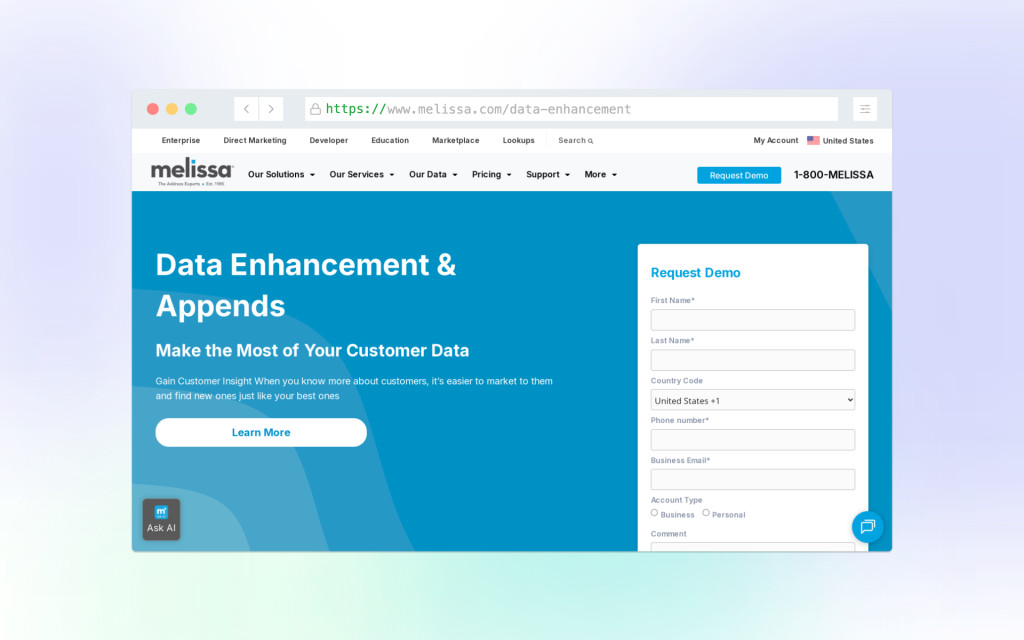Open the My Account link
This screenshot has width=1024, height=640.
click(776, 140)
